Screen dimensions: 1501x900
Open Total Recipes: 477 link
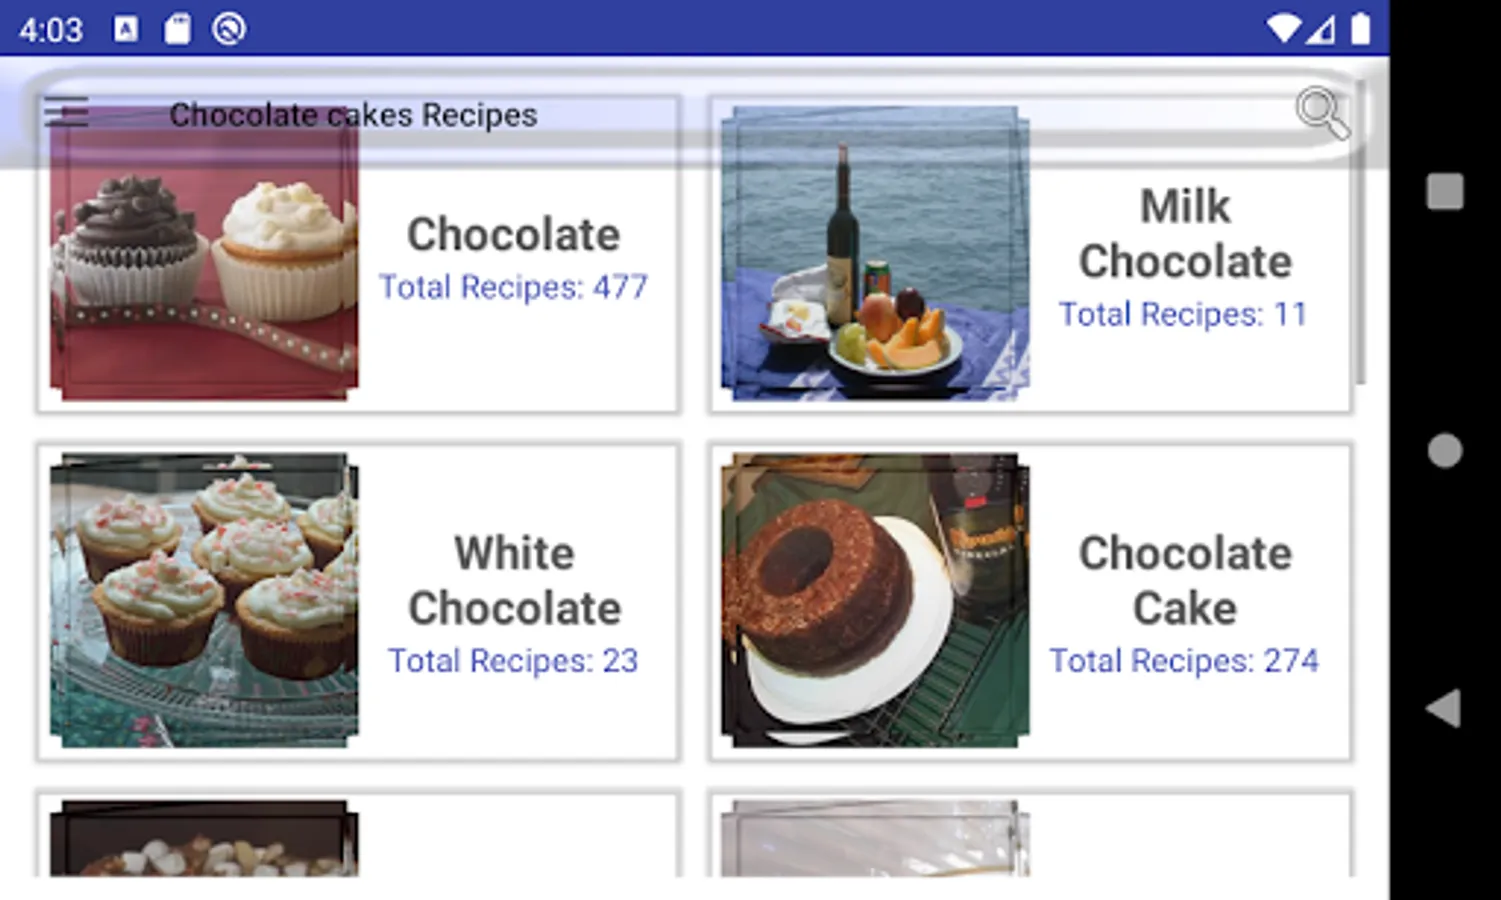[513, 288]
